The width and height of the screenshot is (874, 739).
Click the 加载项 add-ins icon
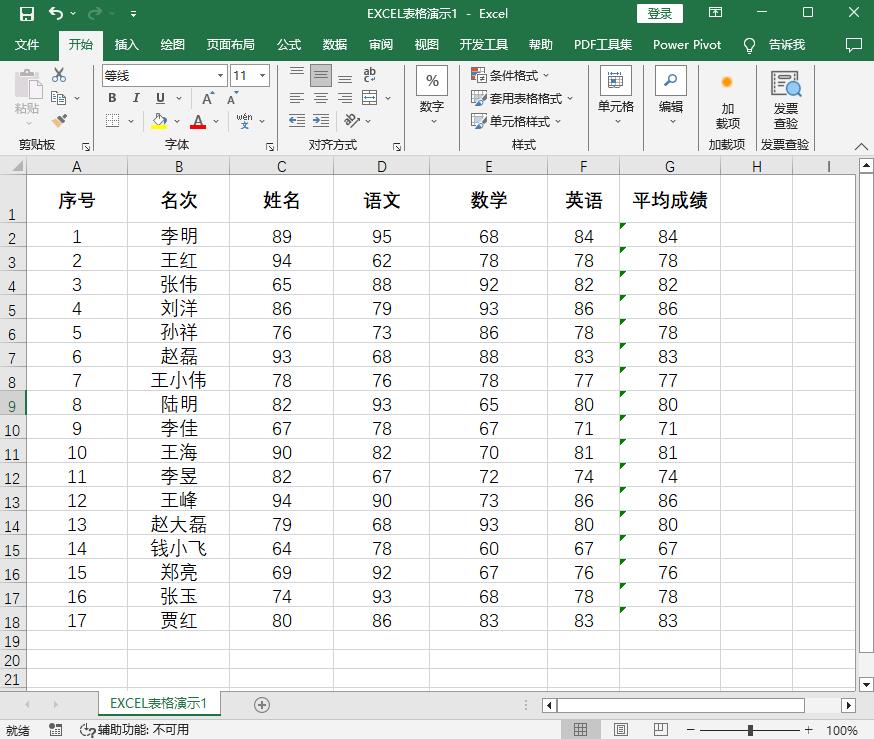[x=727, y=82]
